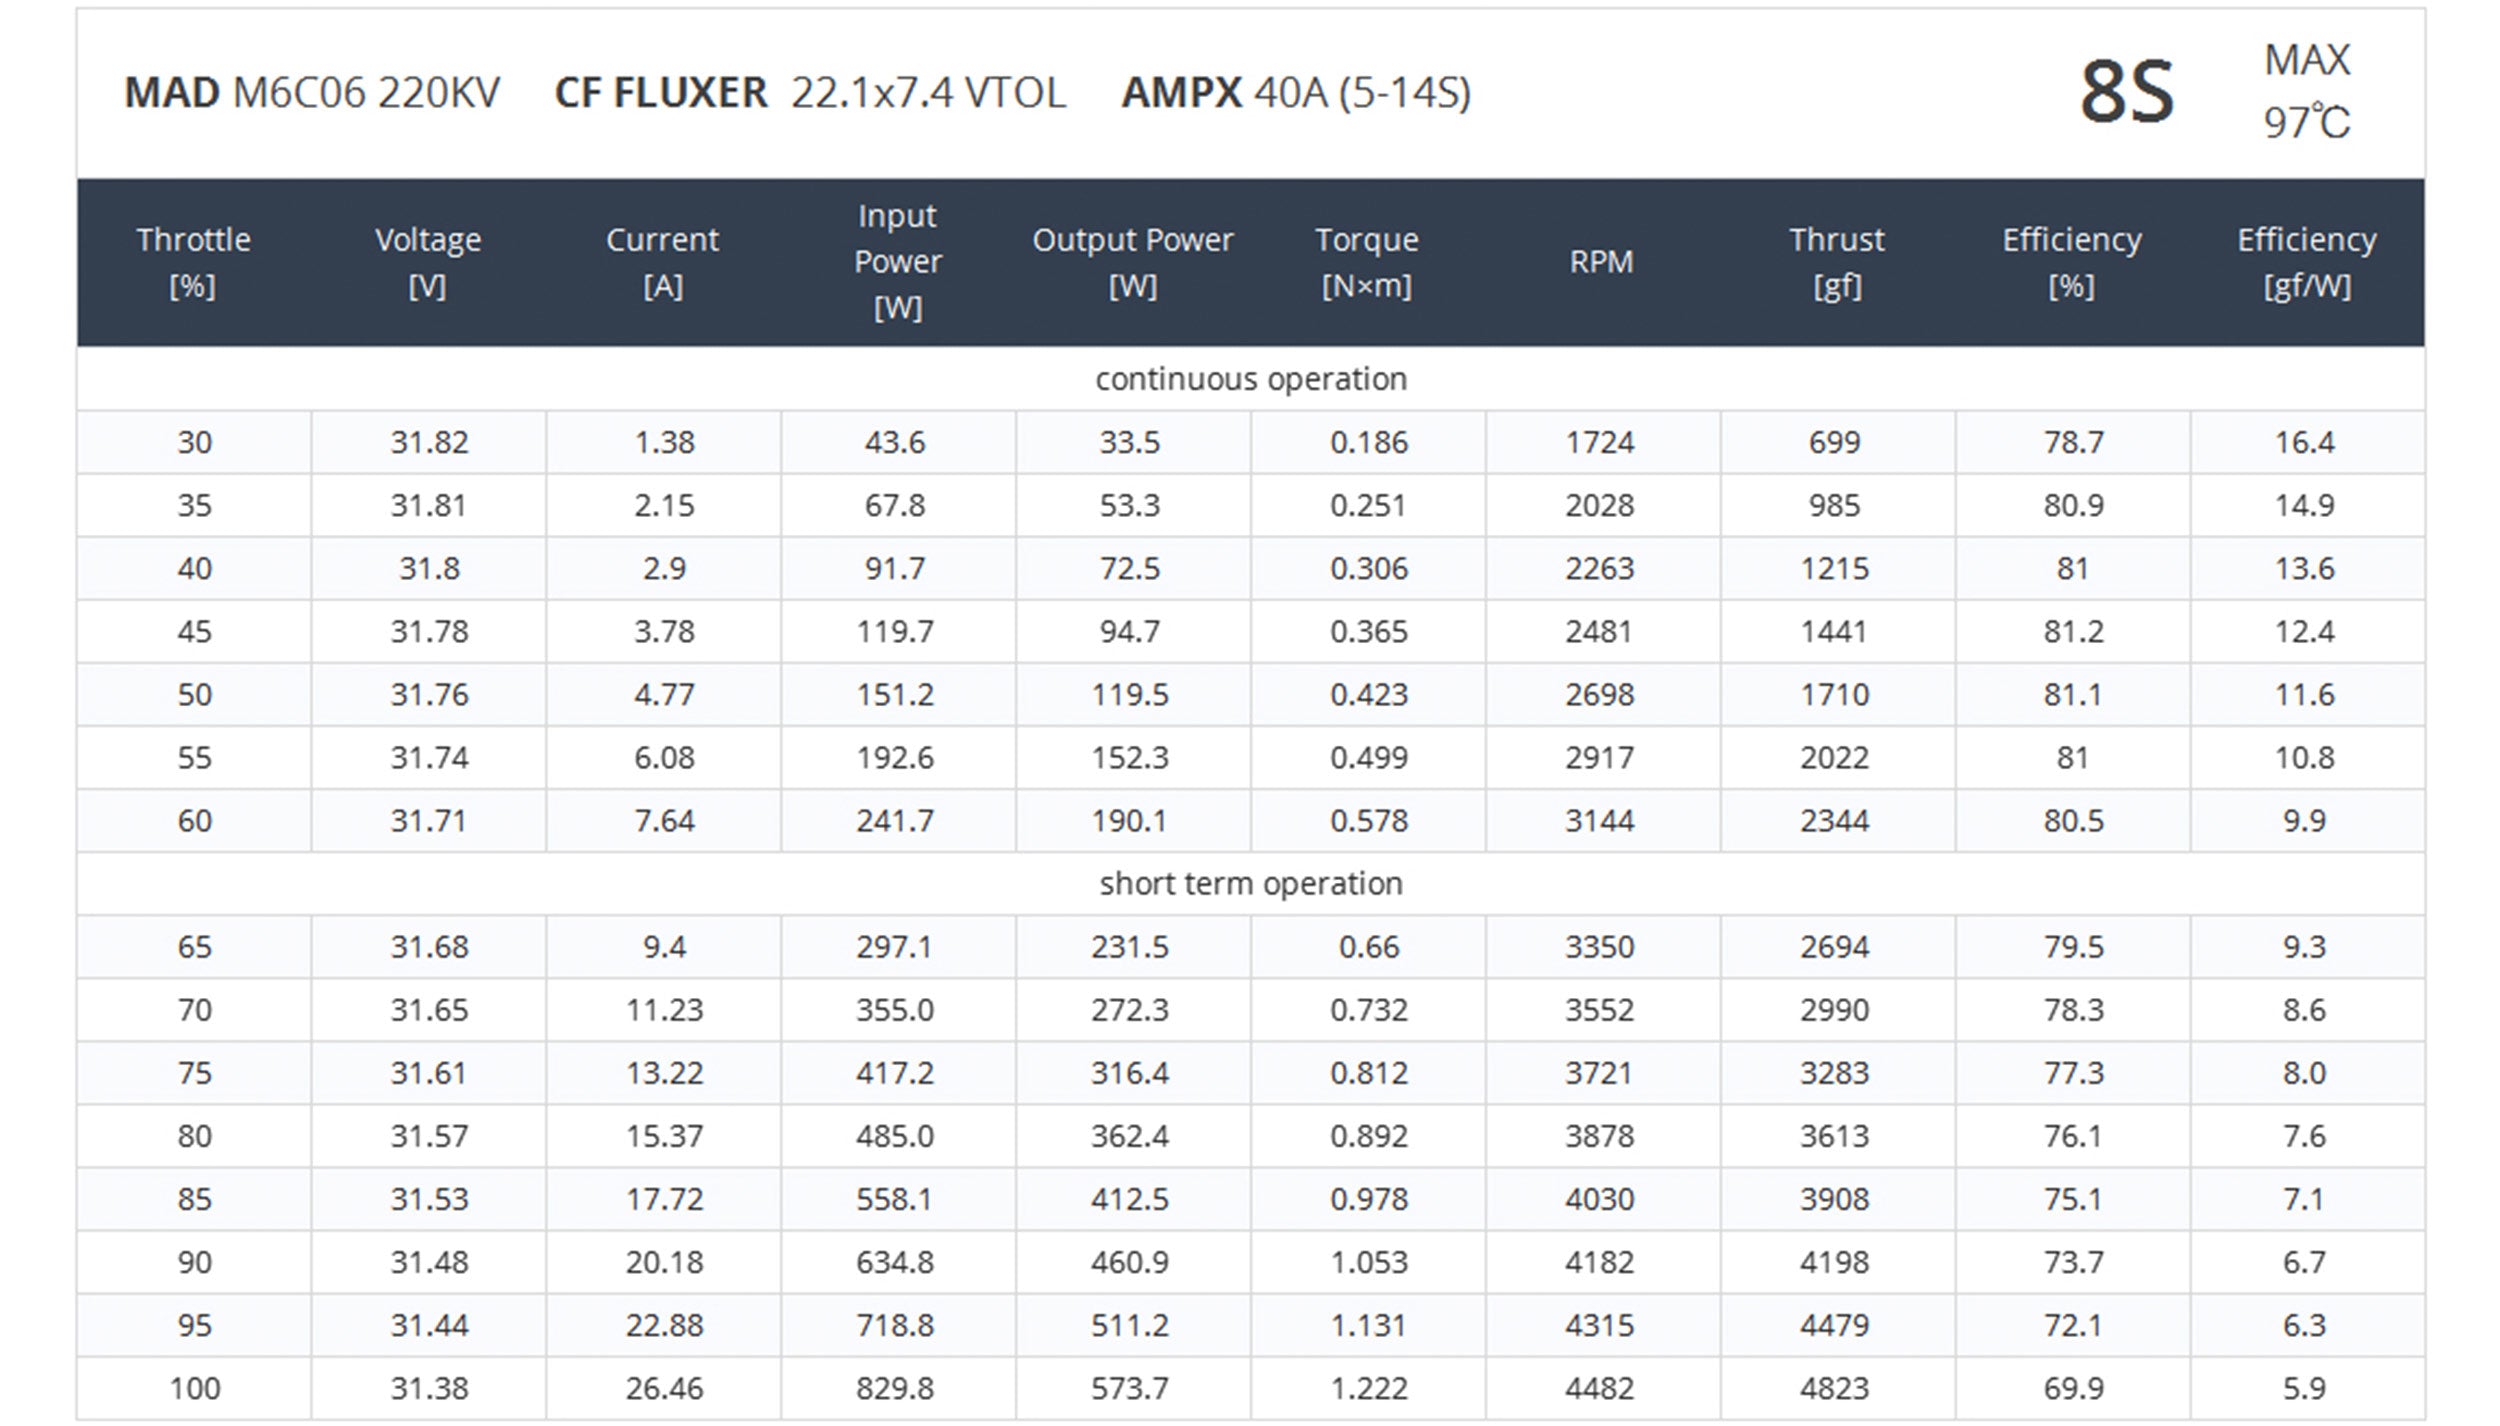The width and height of the screenshot is (2500, 1426).
Task: Select the 'continuous operation' section label
Action: coord(1250,379)
